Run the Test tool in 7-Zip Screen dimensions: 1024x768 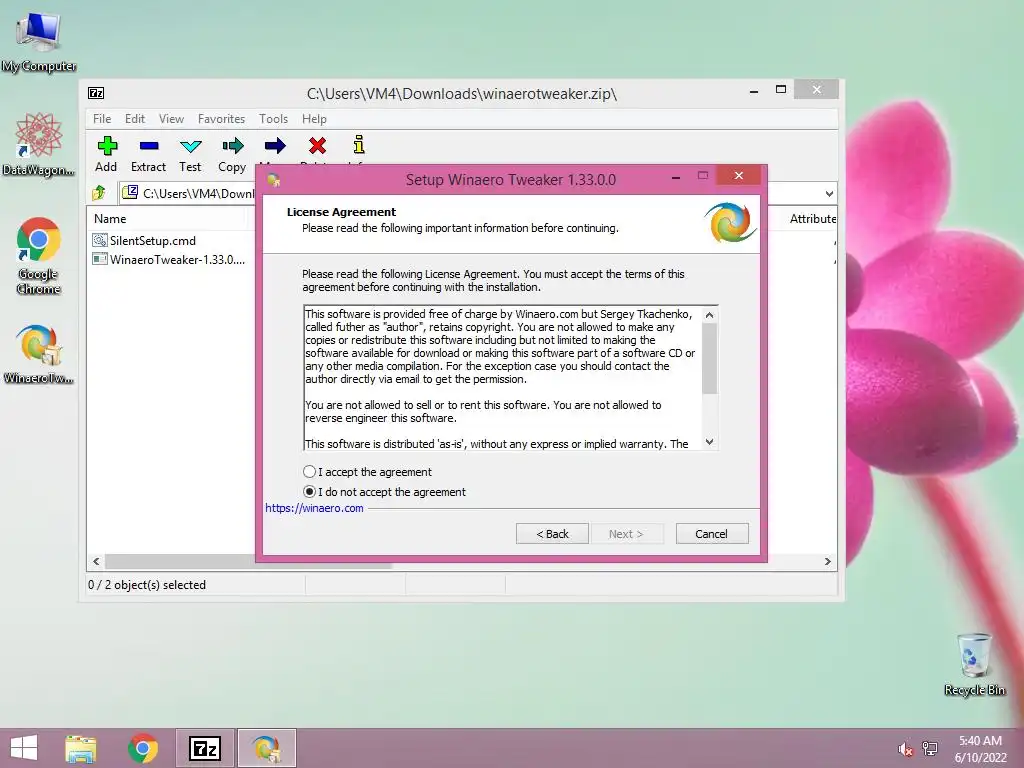(x=190, y=154)
